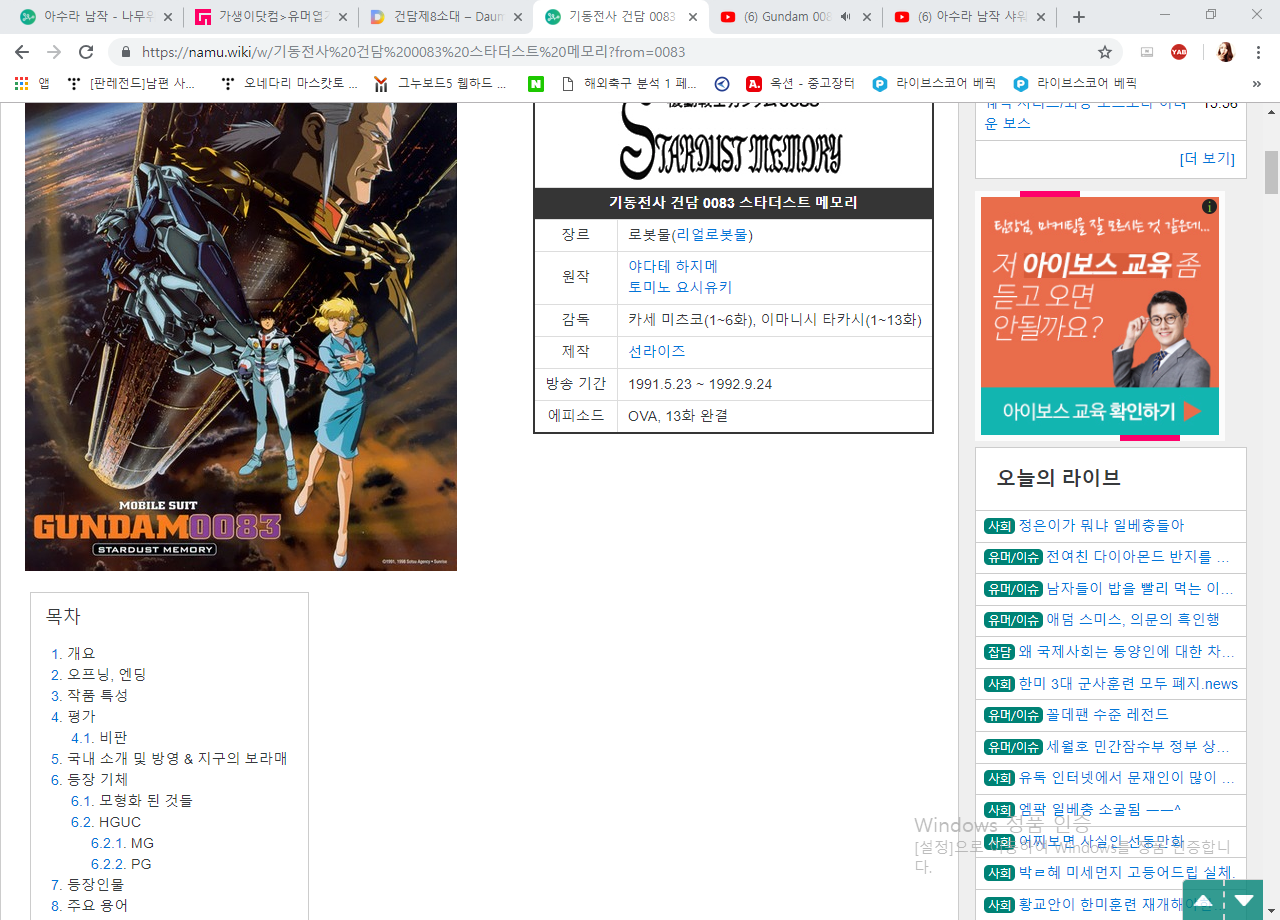
Task: View site security info via the lock icon
Action: pos(127,52)
